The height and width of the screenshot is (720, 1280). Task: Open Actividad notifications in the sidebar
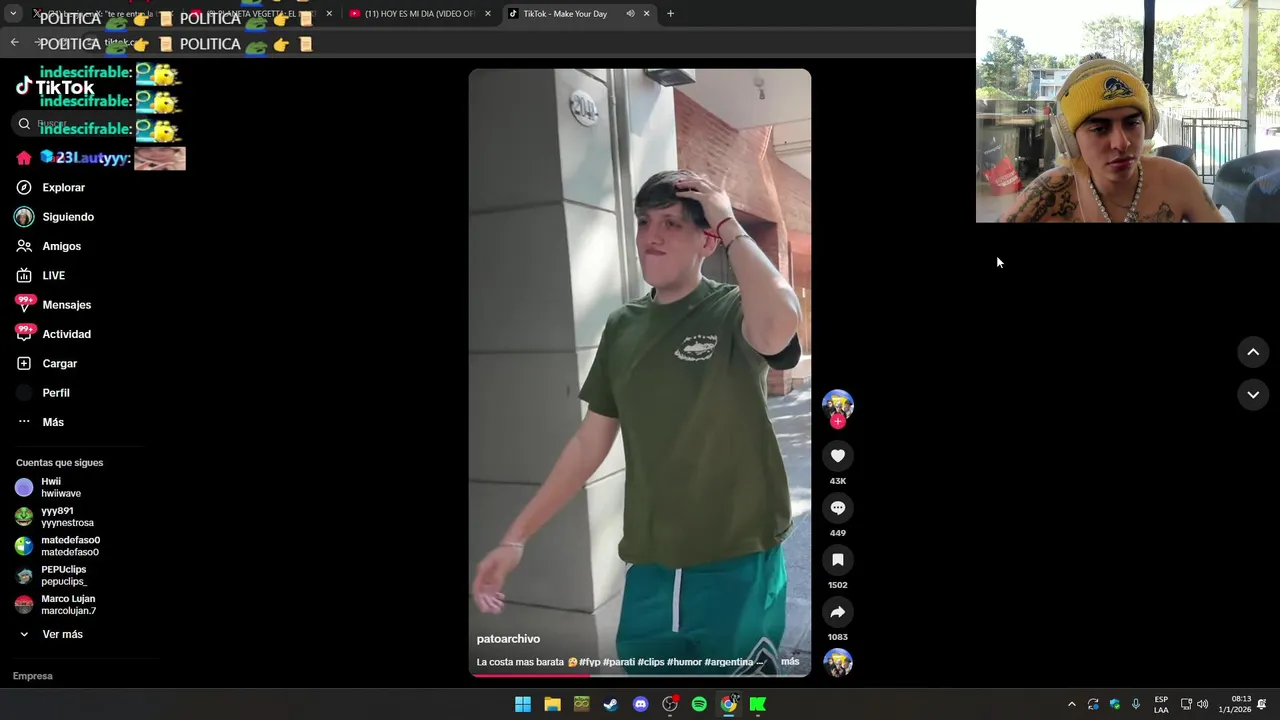66,334
